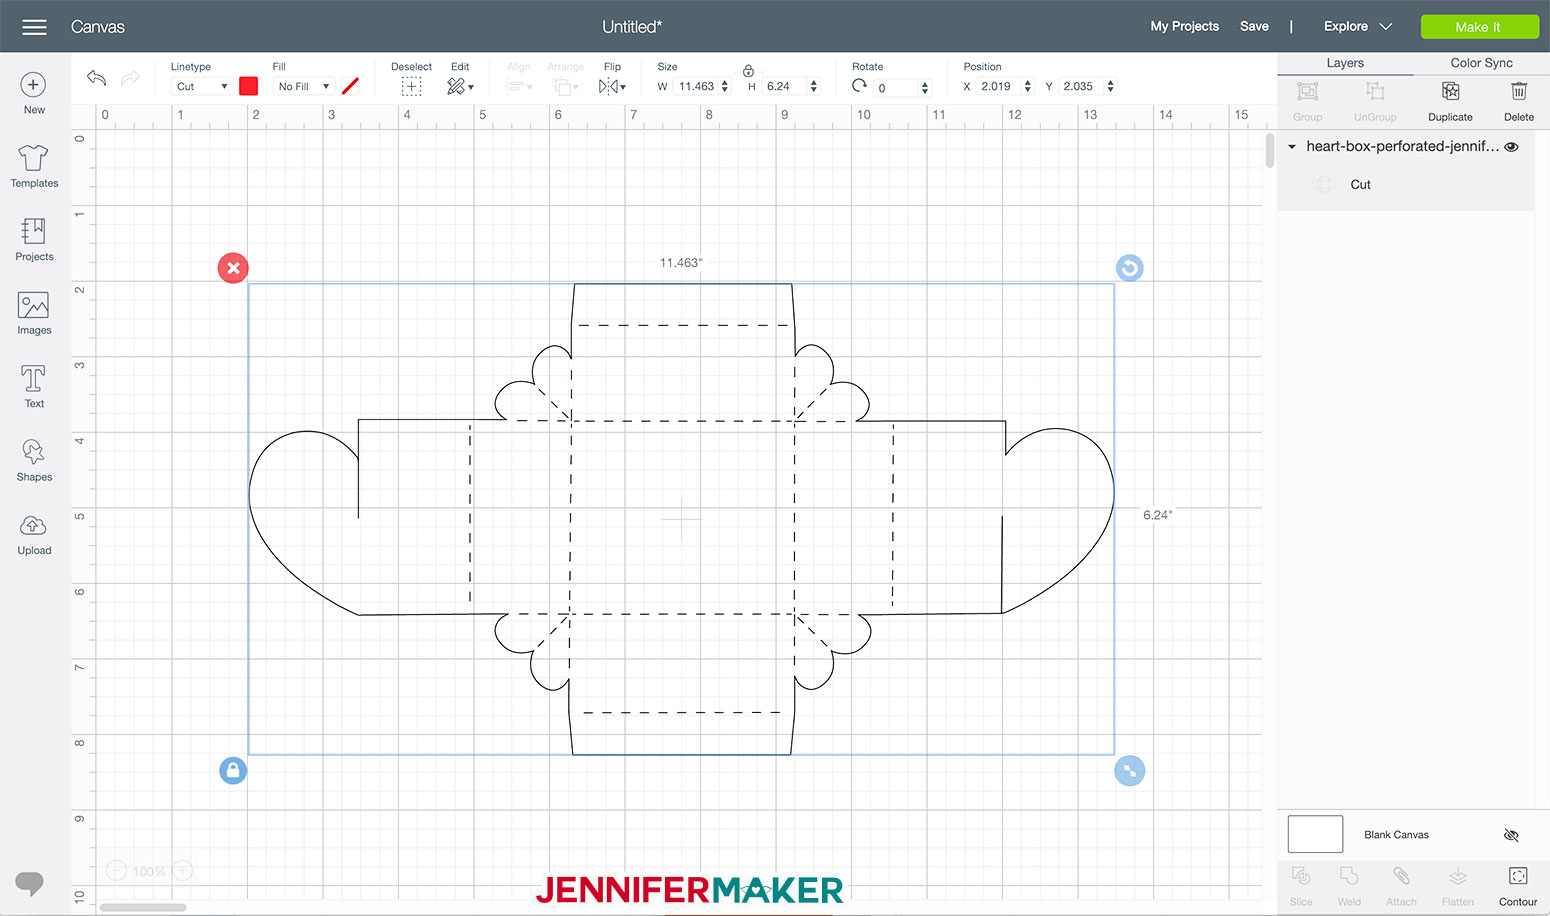This screenshot has width=1550, height=916.
Task: Open the Align dropdown
Action: [519, 87]
